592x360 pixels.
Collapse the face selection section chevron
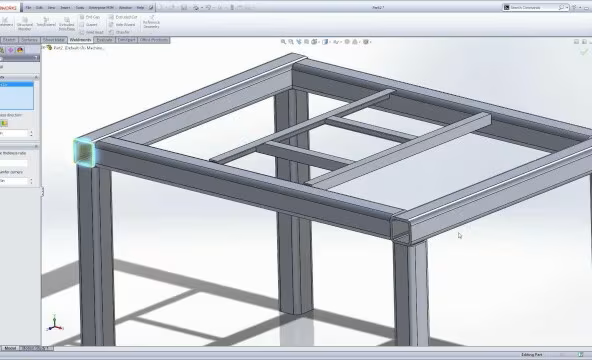coord(36,77)
